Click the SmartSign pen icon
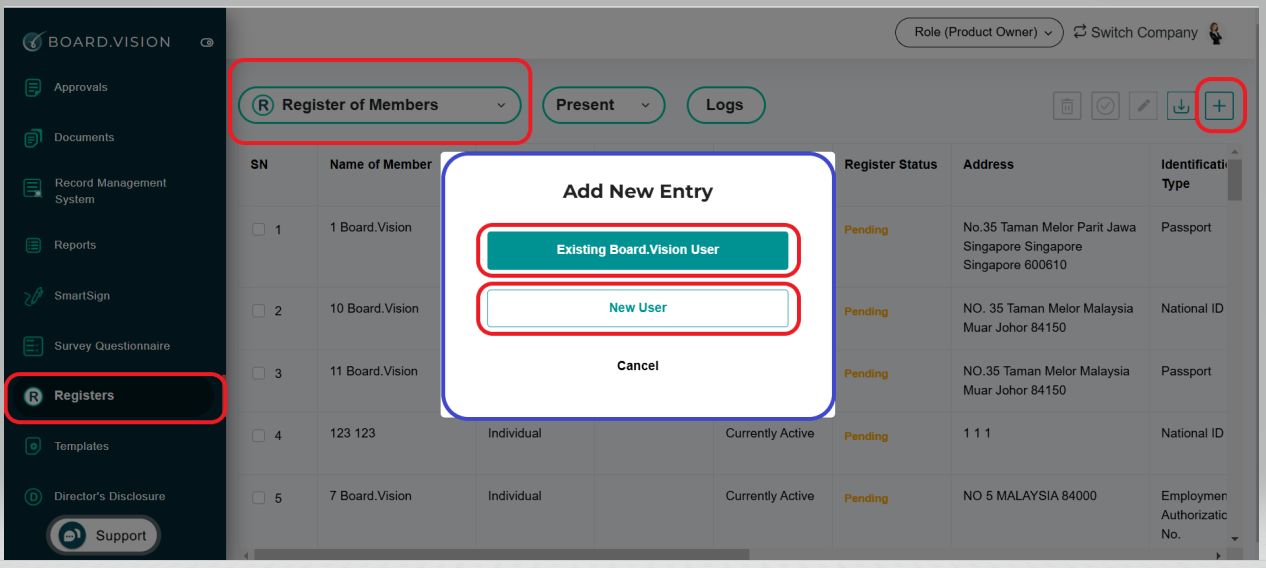 33,296
